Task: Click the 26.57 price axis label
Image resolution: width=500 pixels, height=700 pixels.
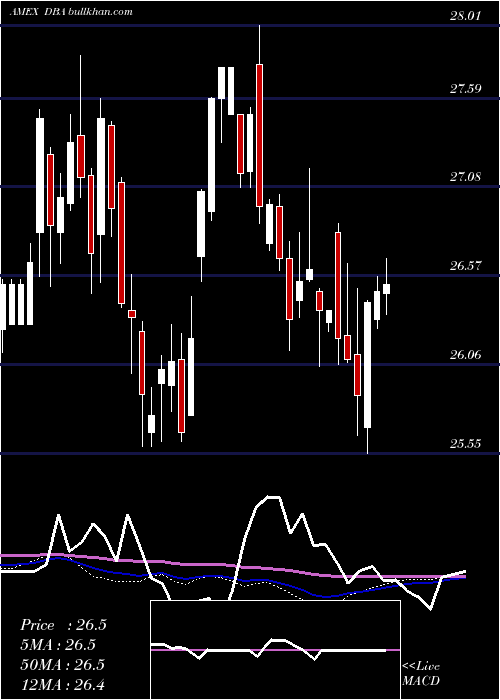Action: pyautogui.click(x=465, y=266)
